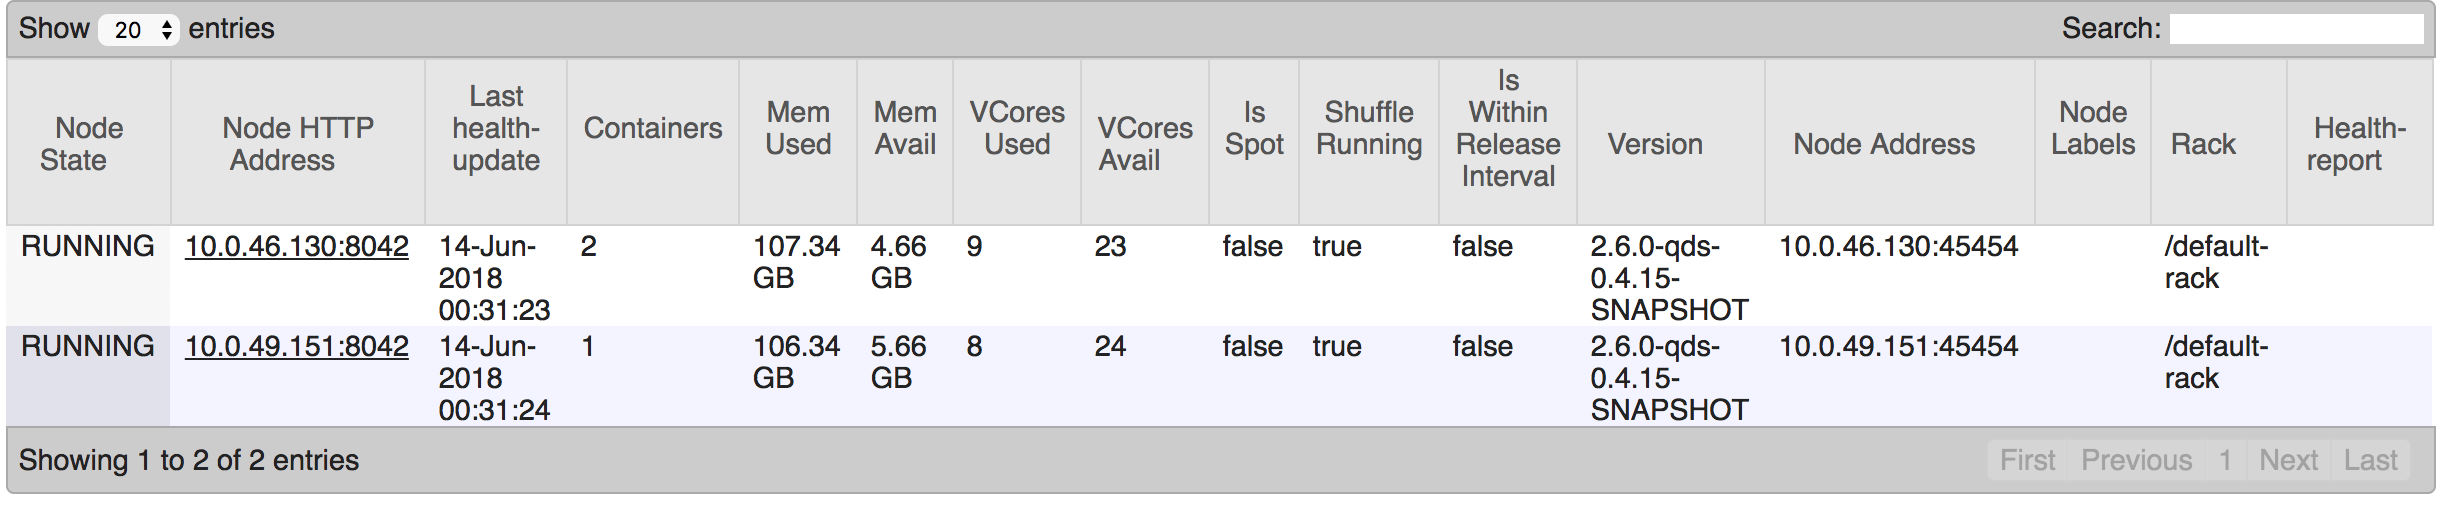Open node link 10.0.49.151:8042
Image resolution: width=2444 pixels, height=508 pixels.
(297, 346)
